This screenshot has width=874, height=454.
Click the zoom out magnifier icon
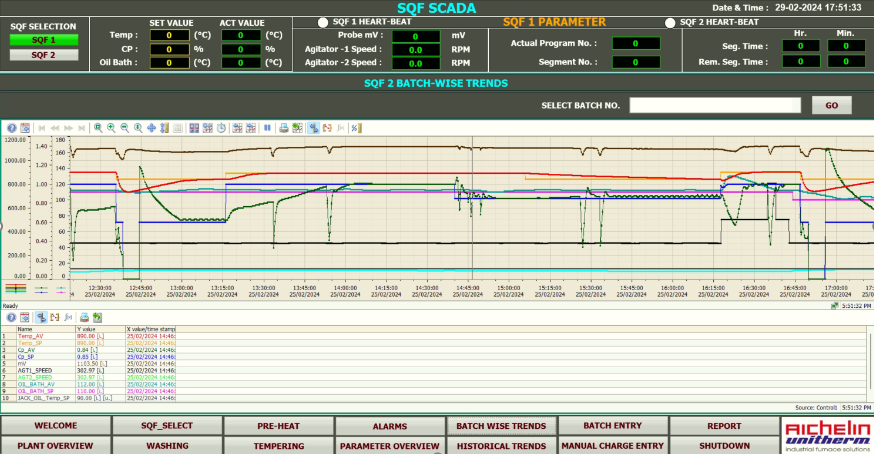click(x=124, y=128)
